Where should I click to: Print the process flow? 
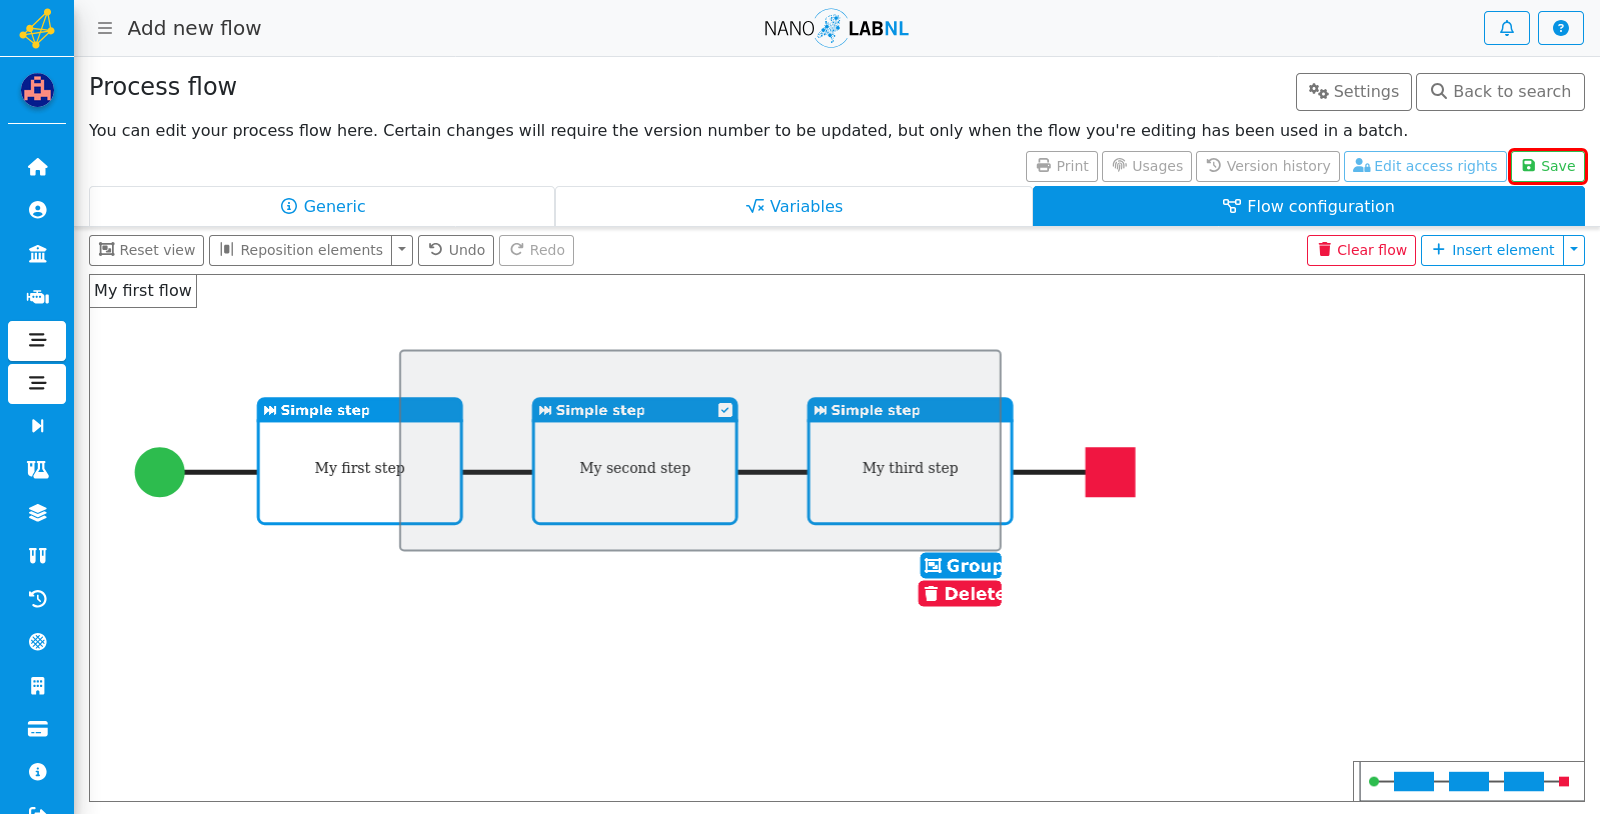[1062, 166]
